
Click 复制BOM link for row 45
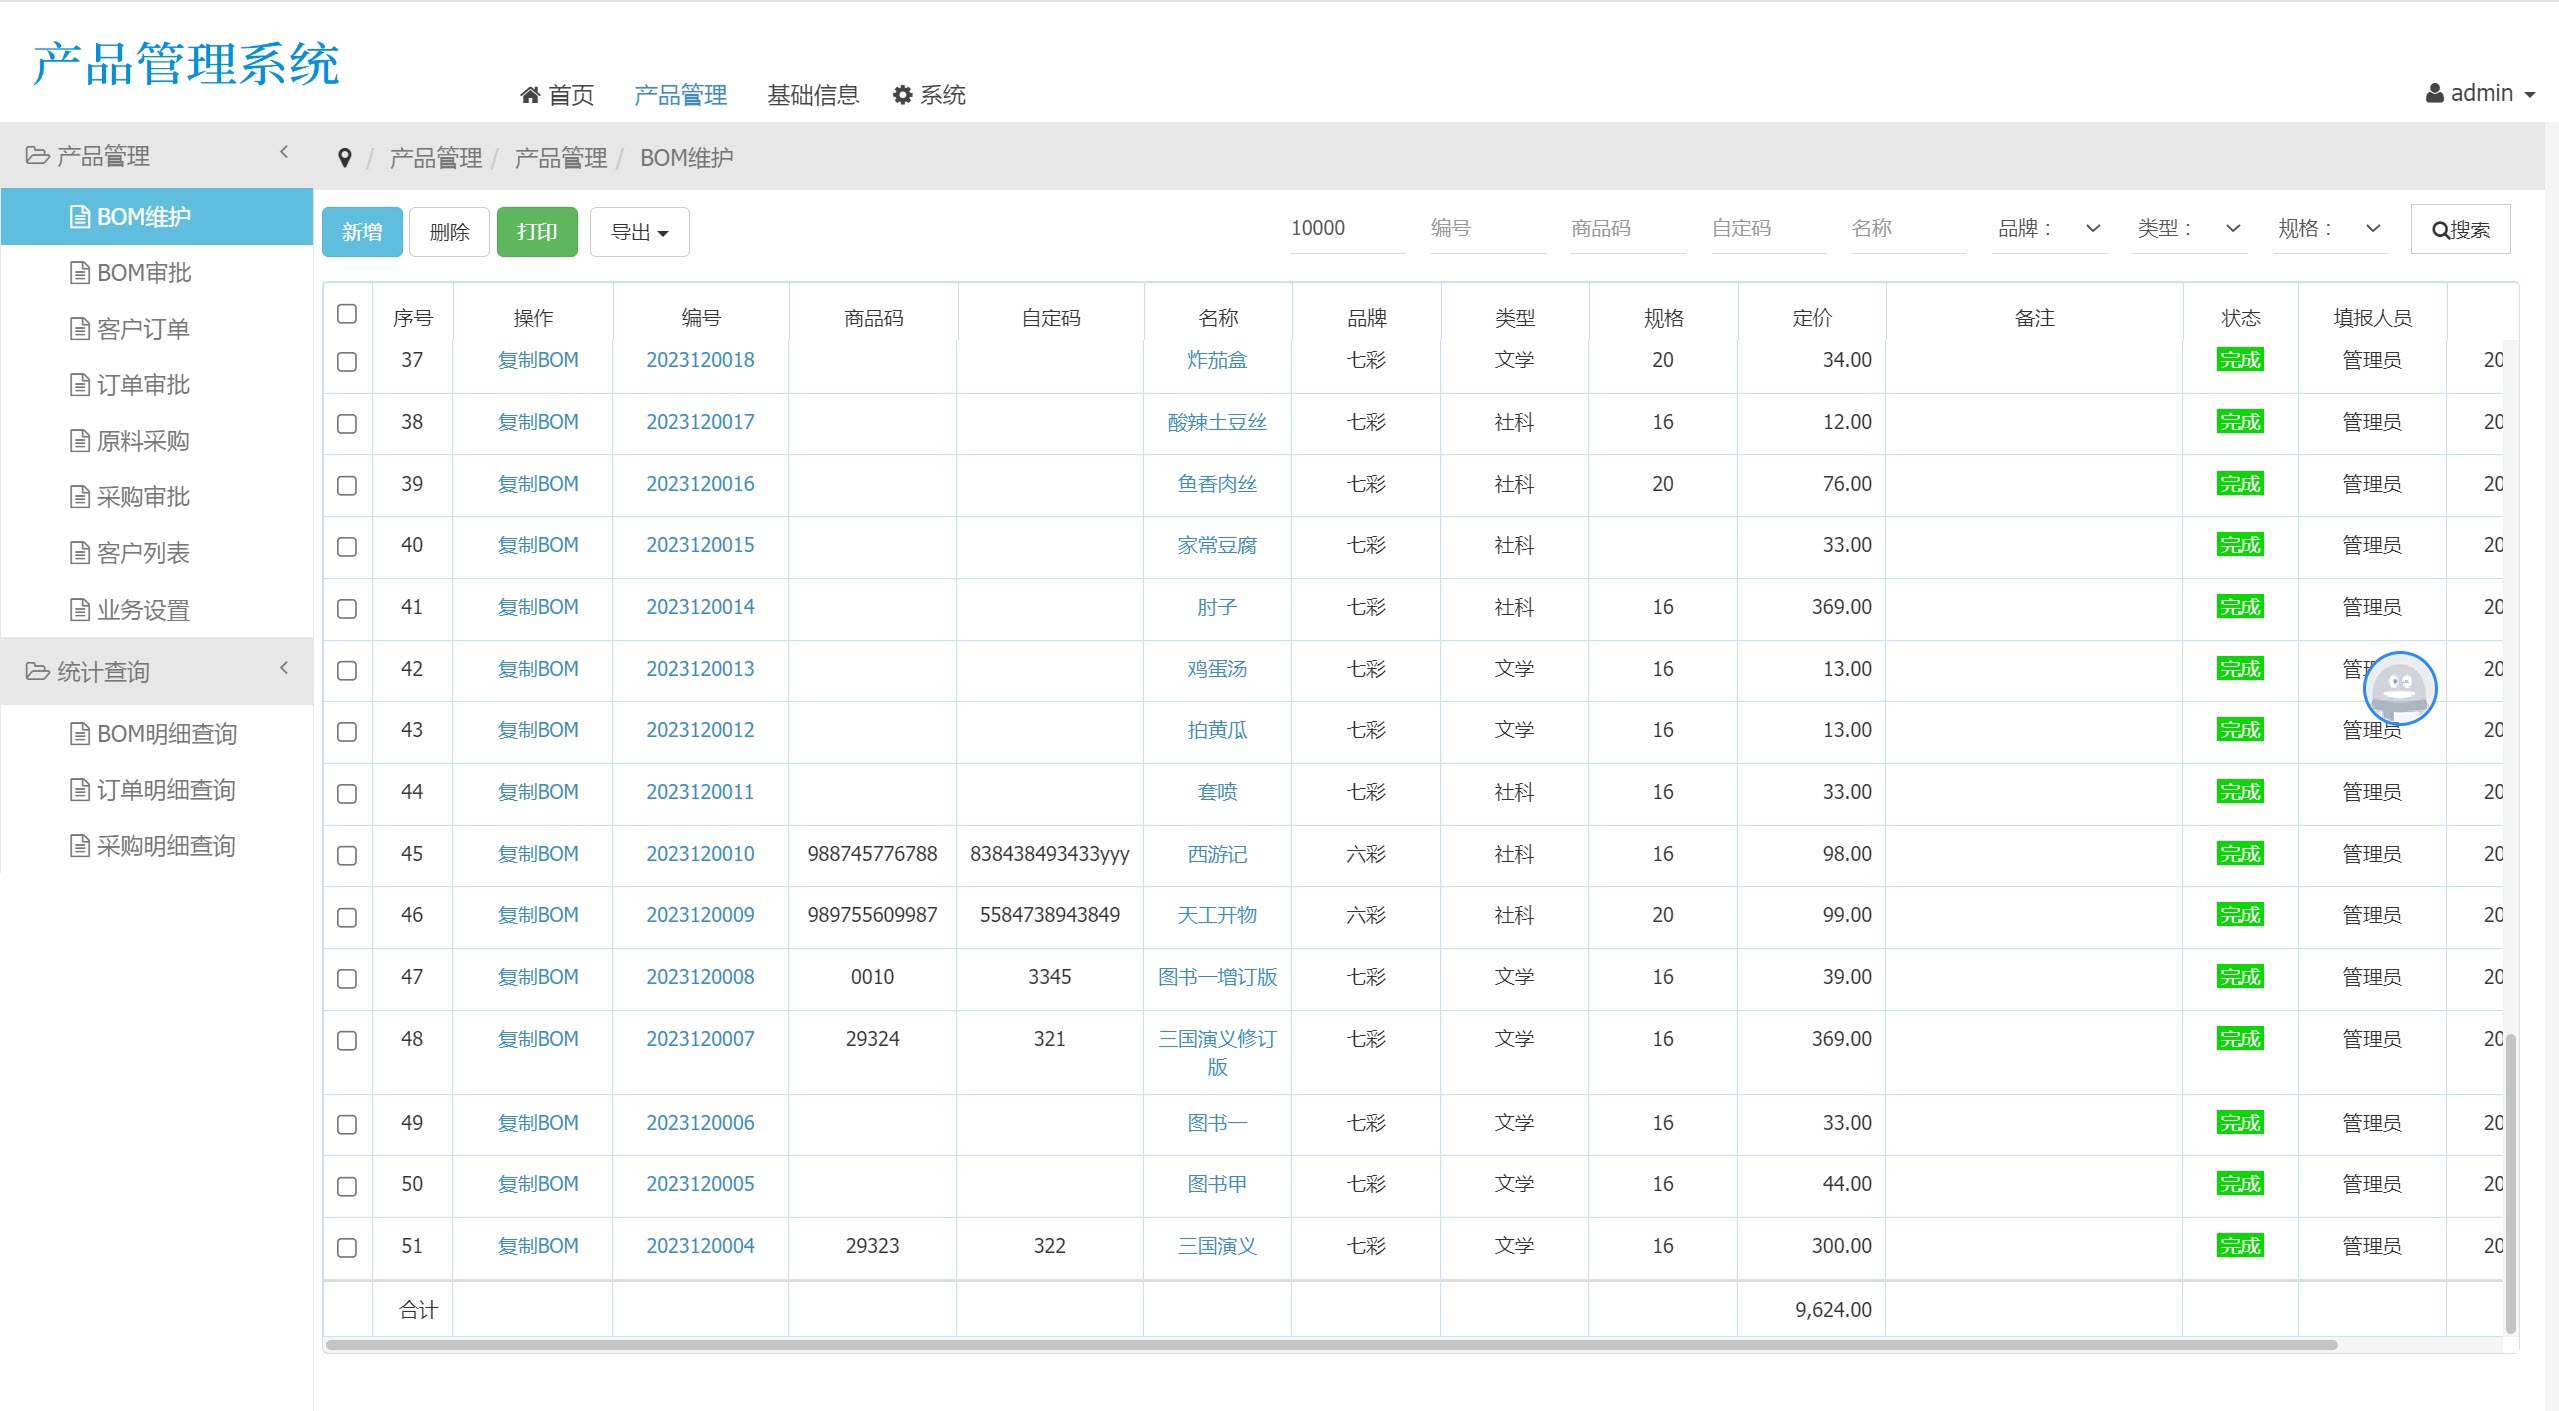538,854
